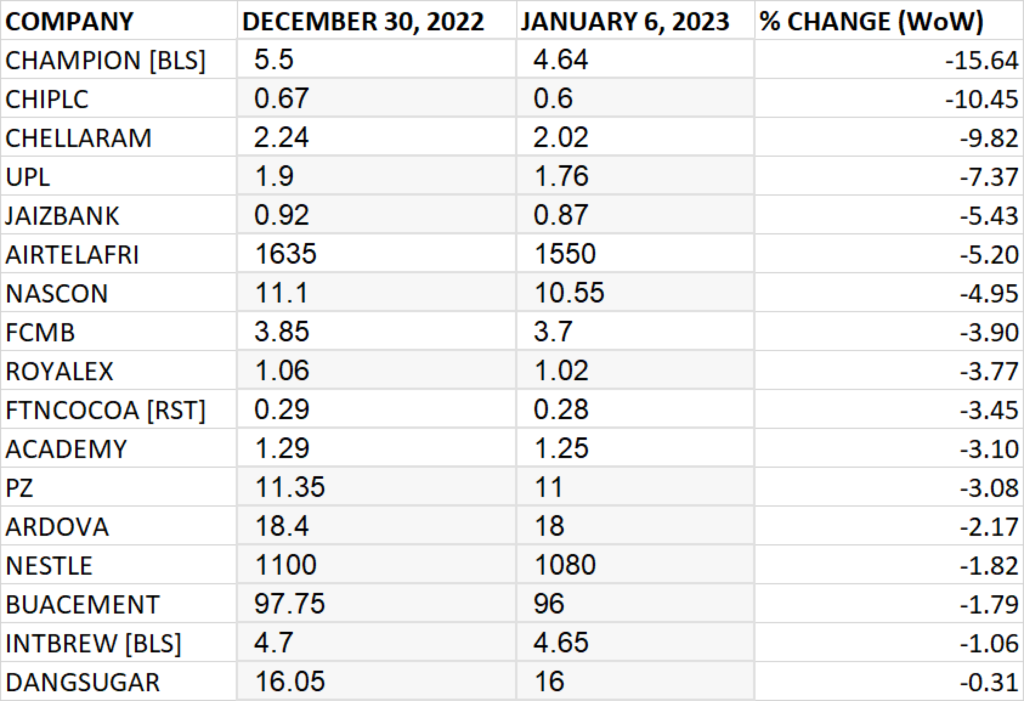Select the ROYALEX company cell
Viewport: 1024px width, 701px height.
pyautogui.click(x=118, y=370)
